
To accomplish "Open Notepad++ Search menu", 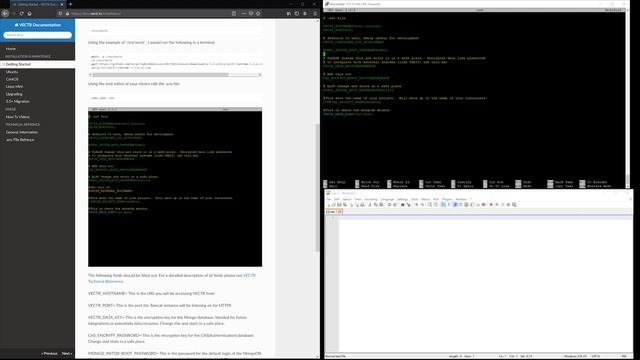I will (347, 199).
